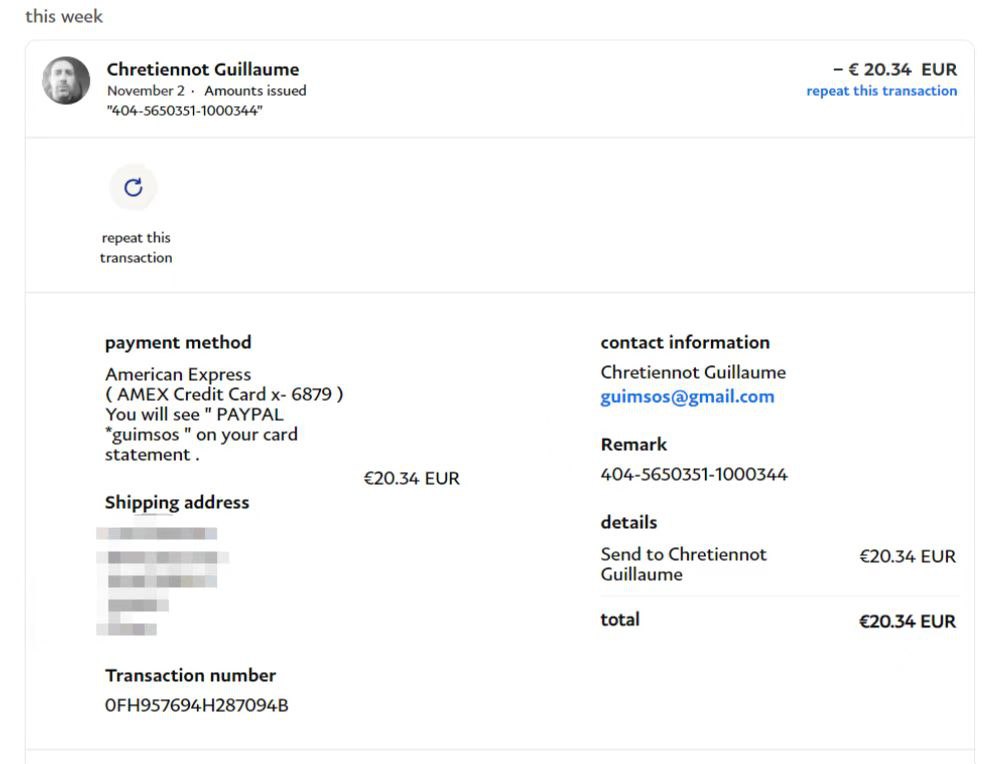The height and width of the screenshot is (764, 990).
Task: Click the 'this week' section heading
Action: pyautogui.click(x=64, y=17)
